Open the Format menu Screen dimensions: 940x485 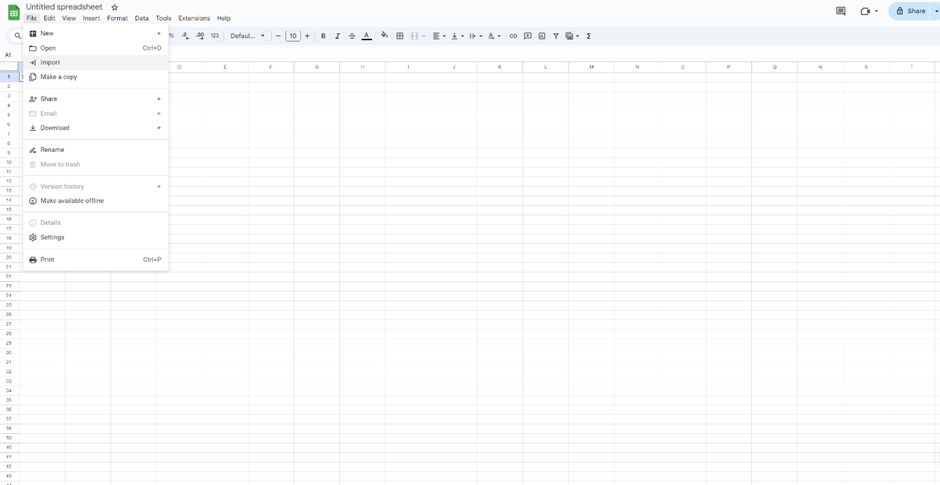point(117,19)
